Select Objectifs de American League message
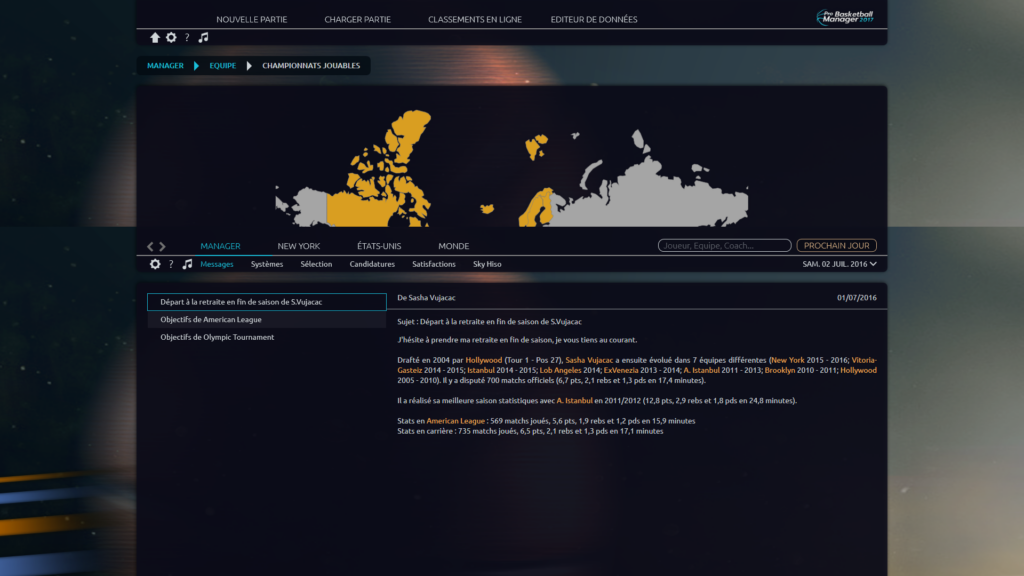The image size is (1024, 576). [x=266, y=319]
